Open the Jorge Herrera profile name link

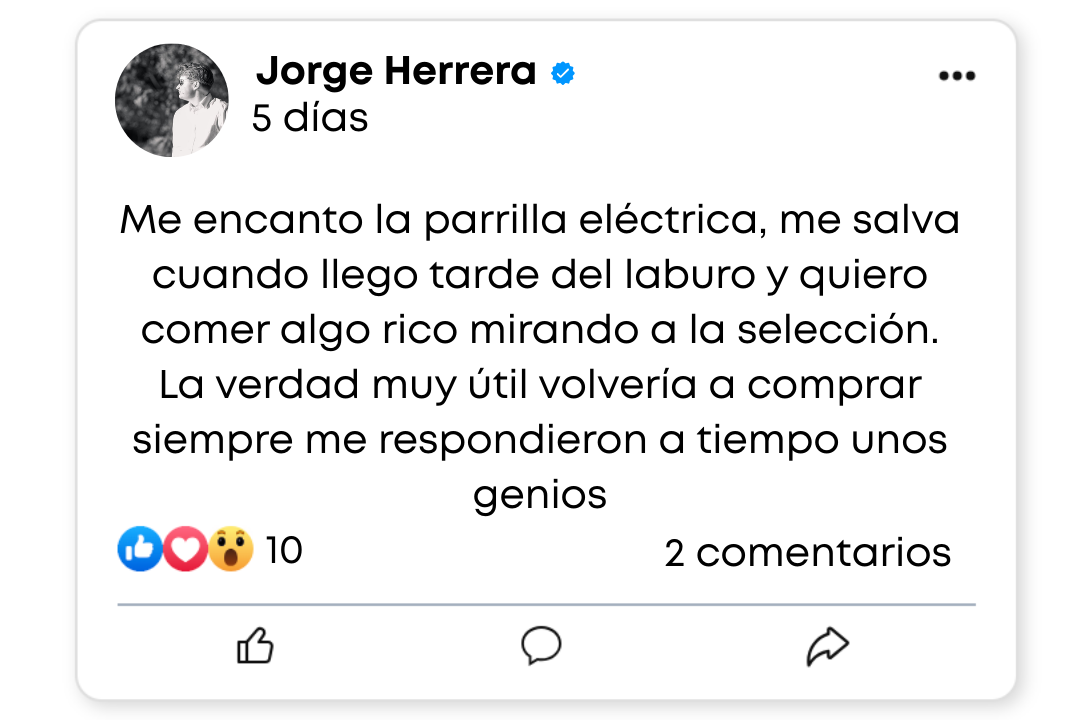pyautogui.click(x=396, y=72)
